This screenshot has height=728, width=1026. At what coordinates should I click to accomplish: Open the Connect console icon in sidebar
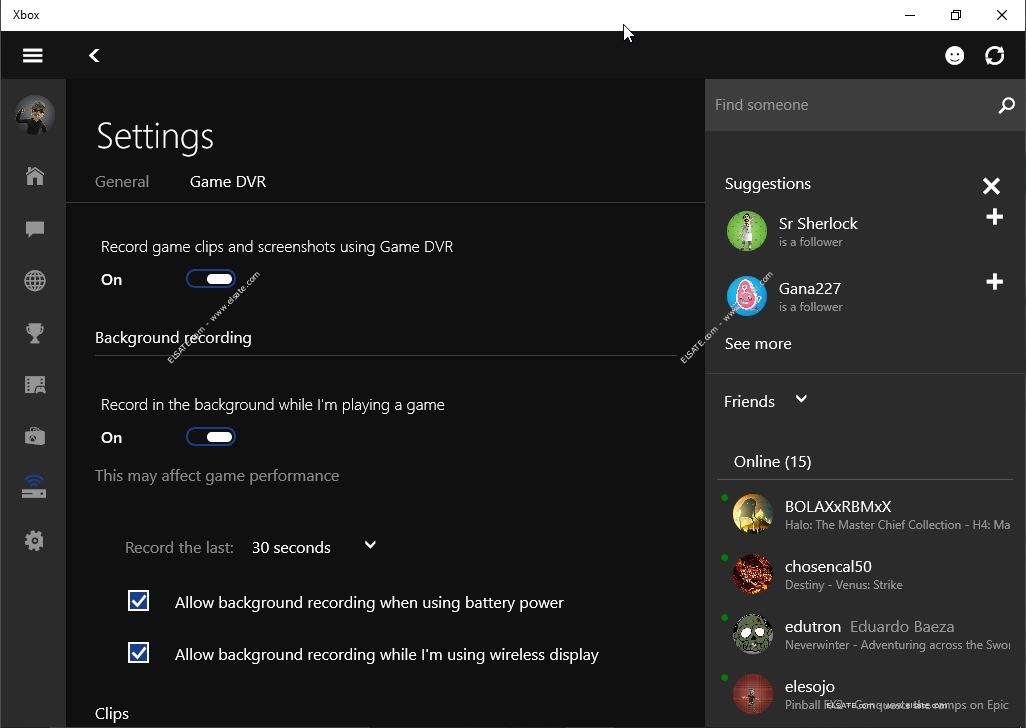pos(34,487)
